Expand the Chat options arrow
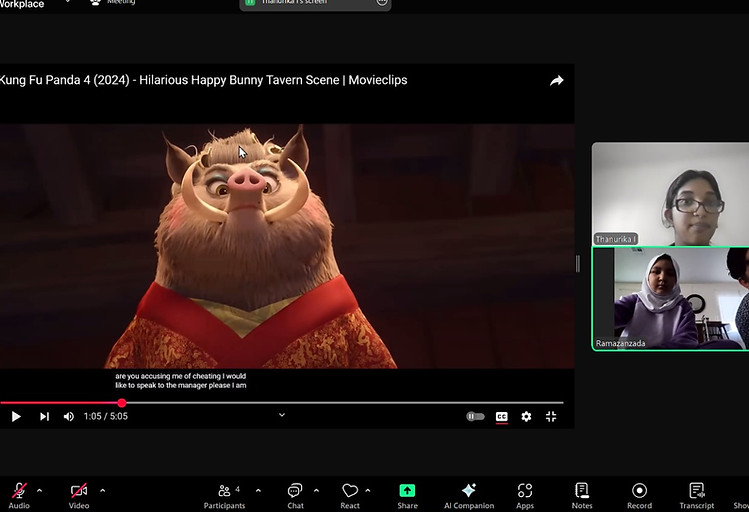Viewport: 749px width, 512px height. click(x=316, y=491)
